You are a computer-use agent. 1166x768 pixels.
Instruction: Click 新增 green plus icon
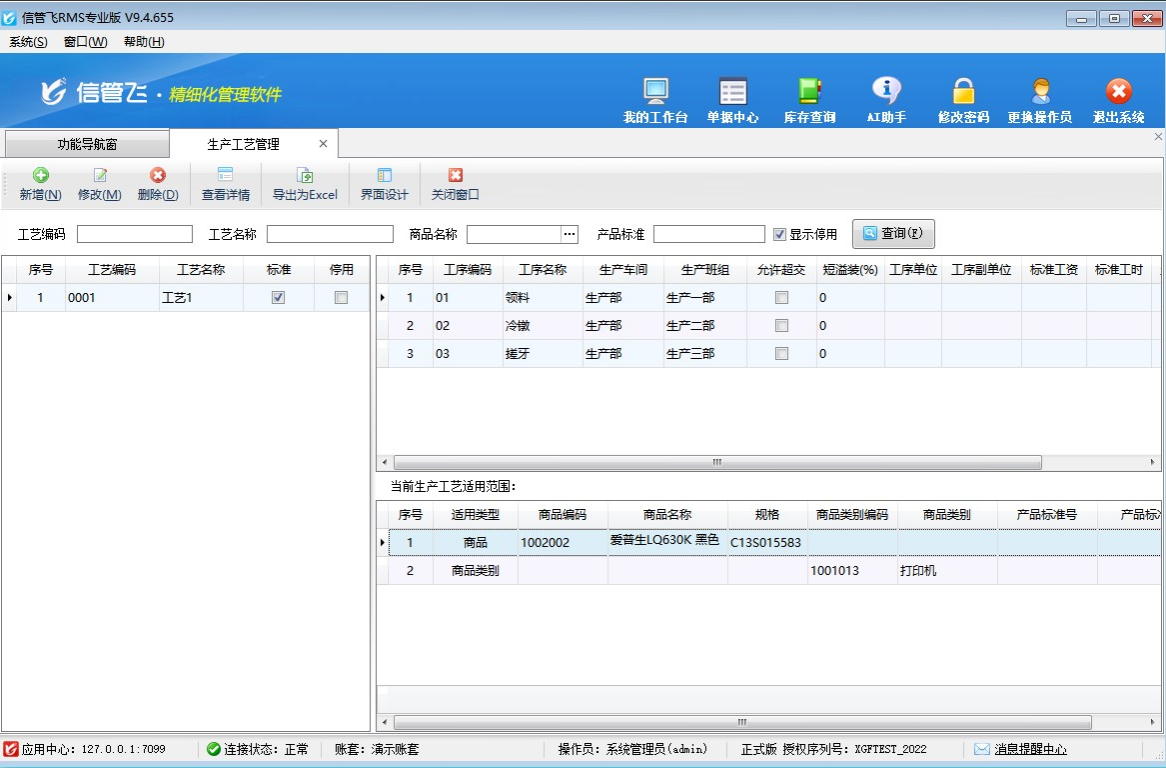point(41,176)
